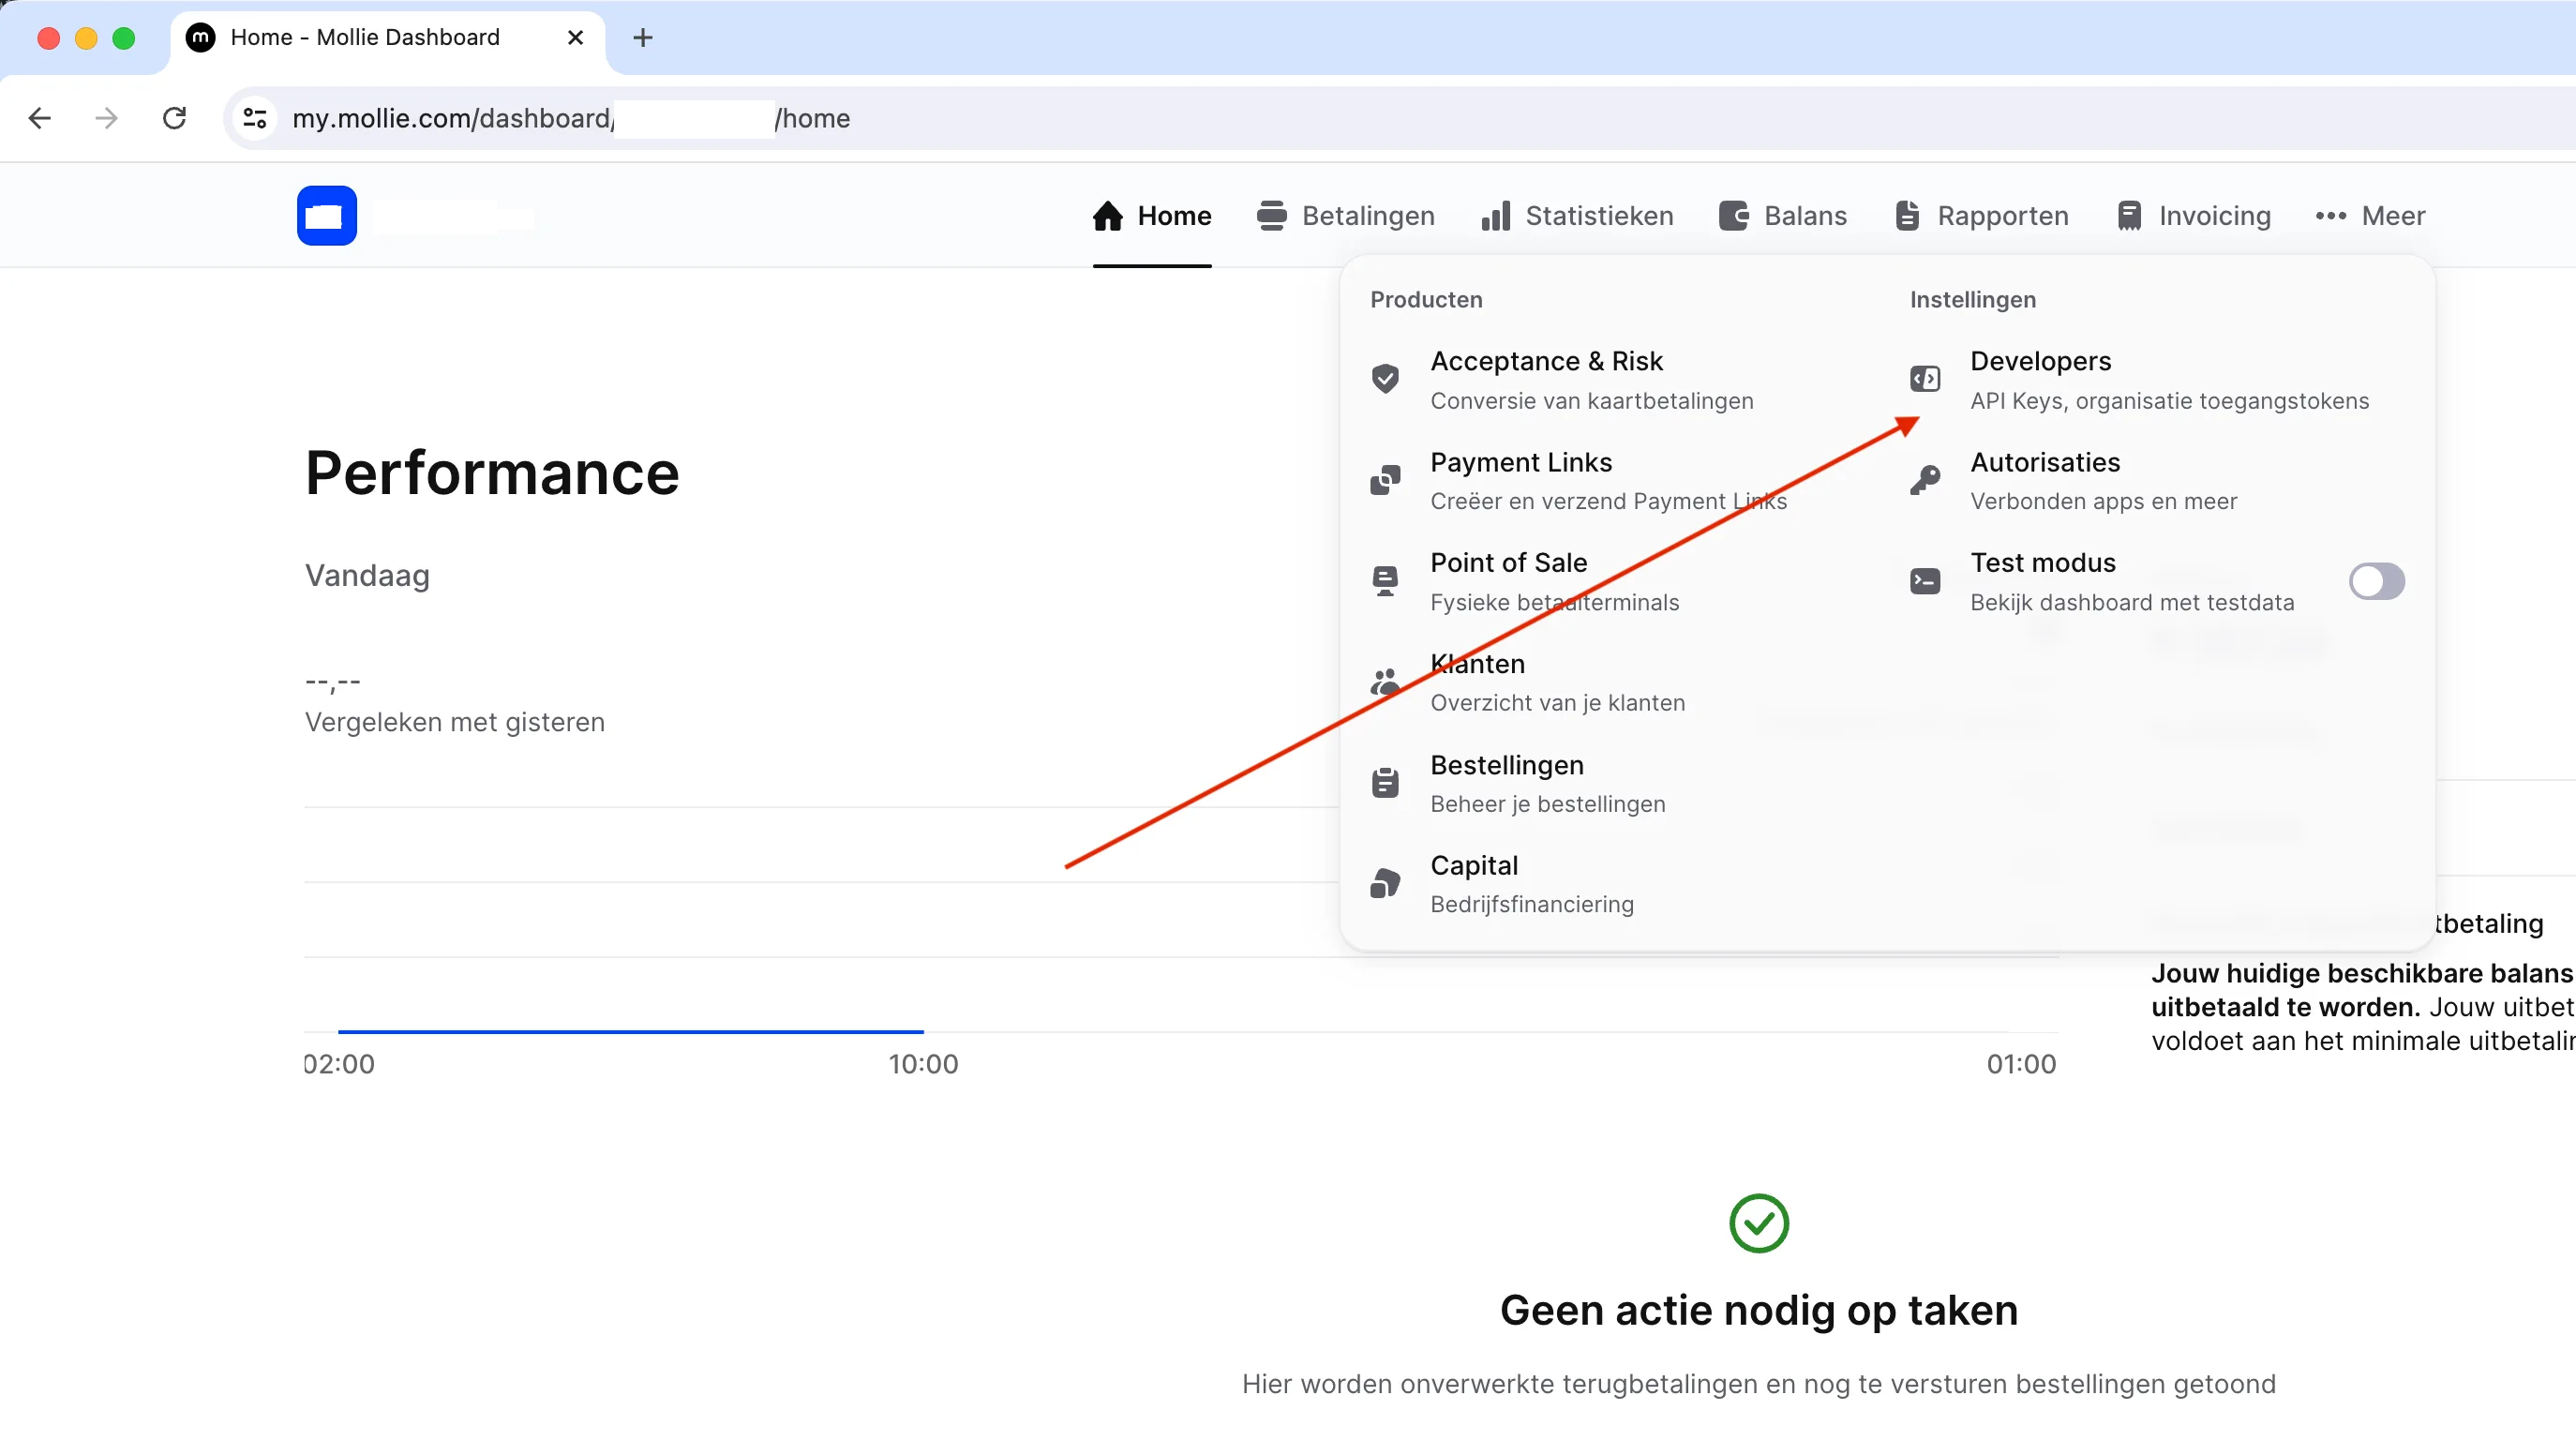2576x1455 pixels.
Task: Select the Rapporten tab
Action: click(x=1981, y=216)
